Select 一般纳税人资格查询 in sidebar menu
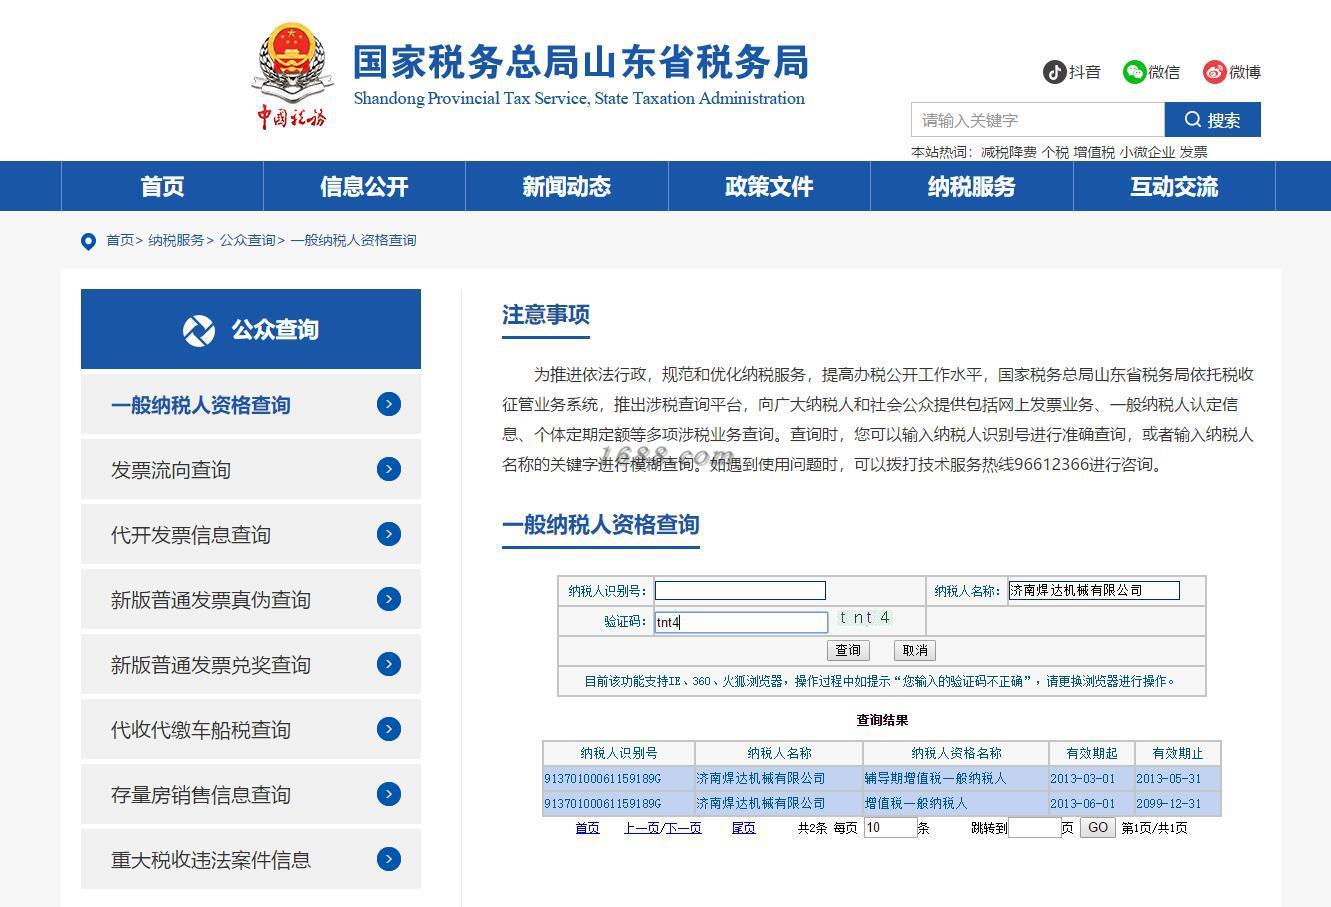1331x907 pixels. [x=251, y=404]
